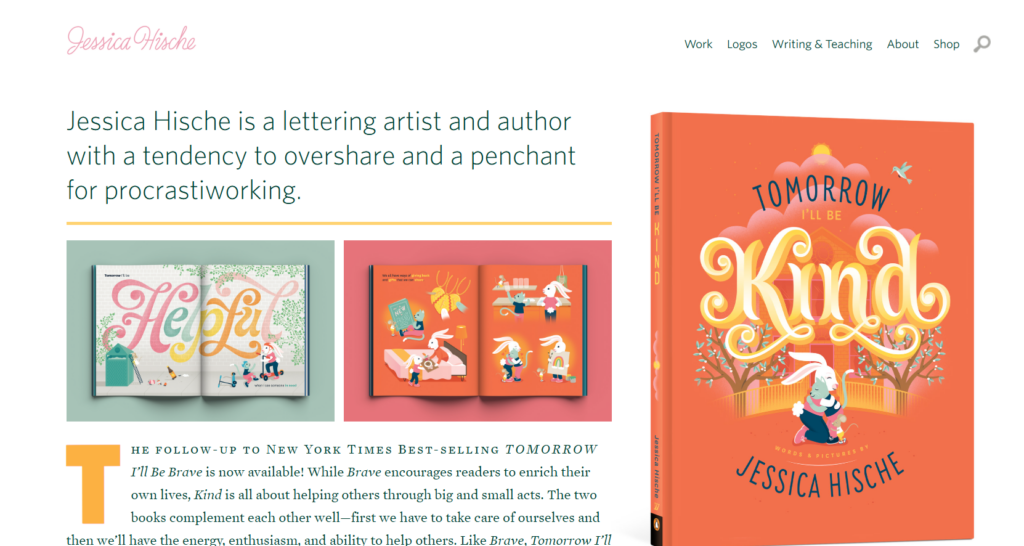Click the Jessica Hische name on the book cover
Image resolution: width=1024 pixels, height=546 pixels.
[x=820, y=474]
